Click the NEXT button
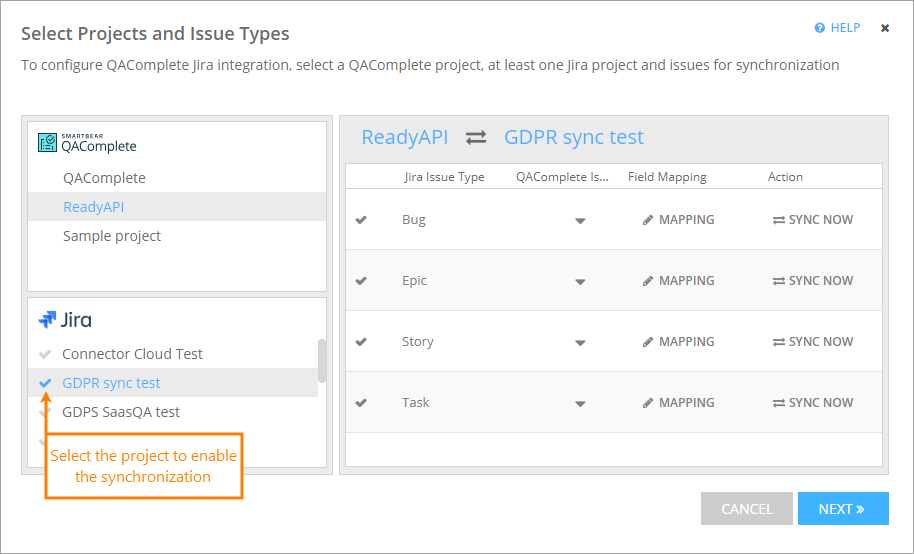Image resolution: width=914 pixels, height=554 pixels. click(842, 509)
